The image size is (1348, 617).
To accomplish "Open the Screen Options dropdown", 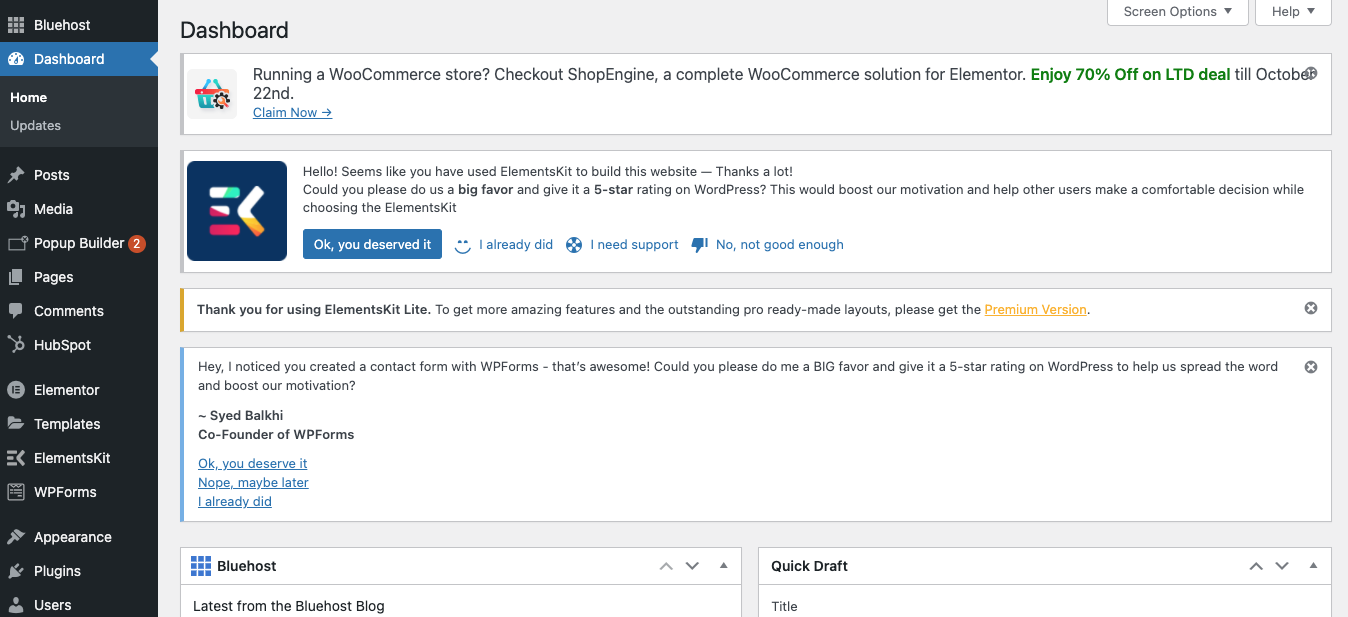I will (x=1177, y=12).
